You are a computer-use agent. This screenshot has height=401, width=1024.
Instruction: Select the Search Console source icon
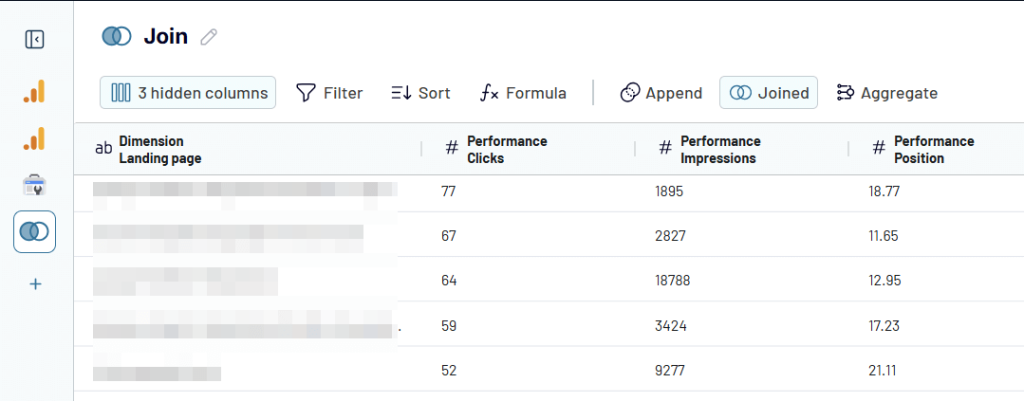point(35,185)
